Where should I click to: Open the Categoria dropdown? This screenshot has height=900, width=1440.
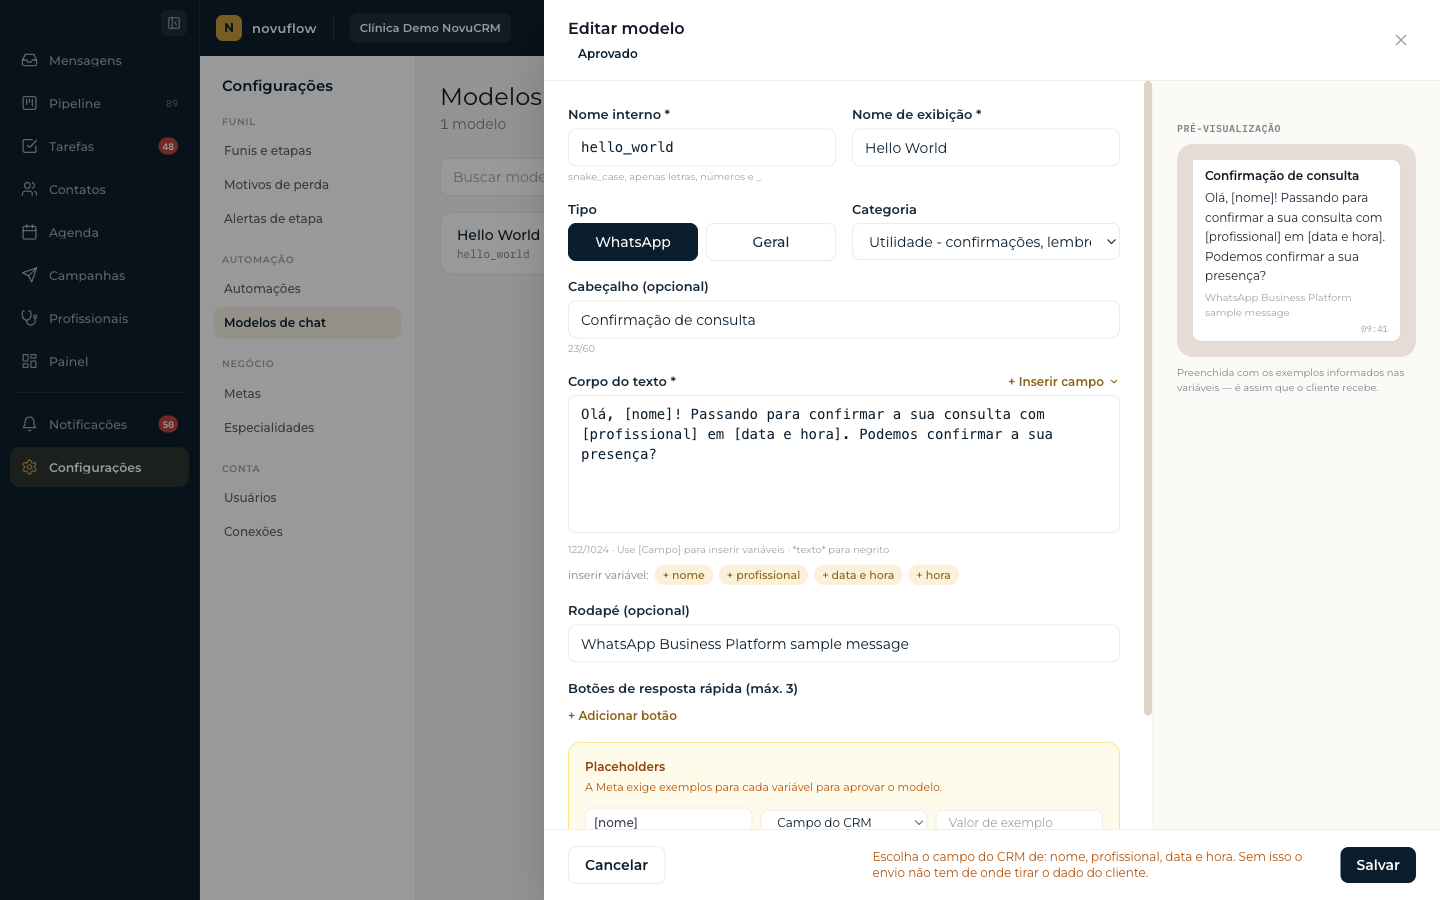986,242
